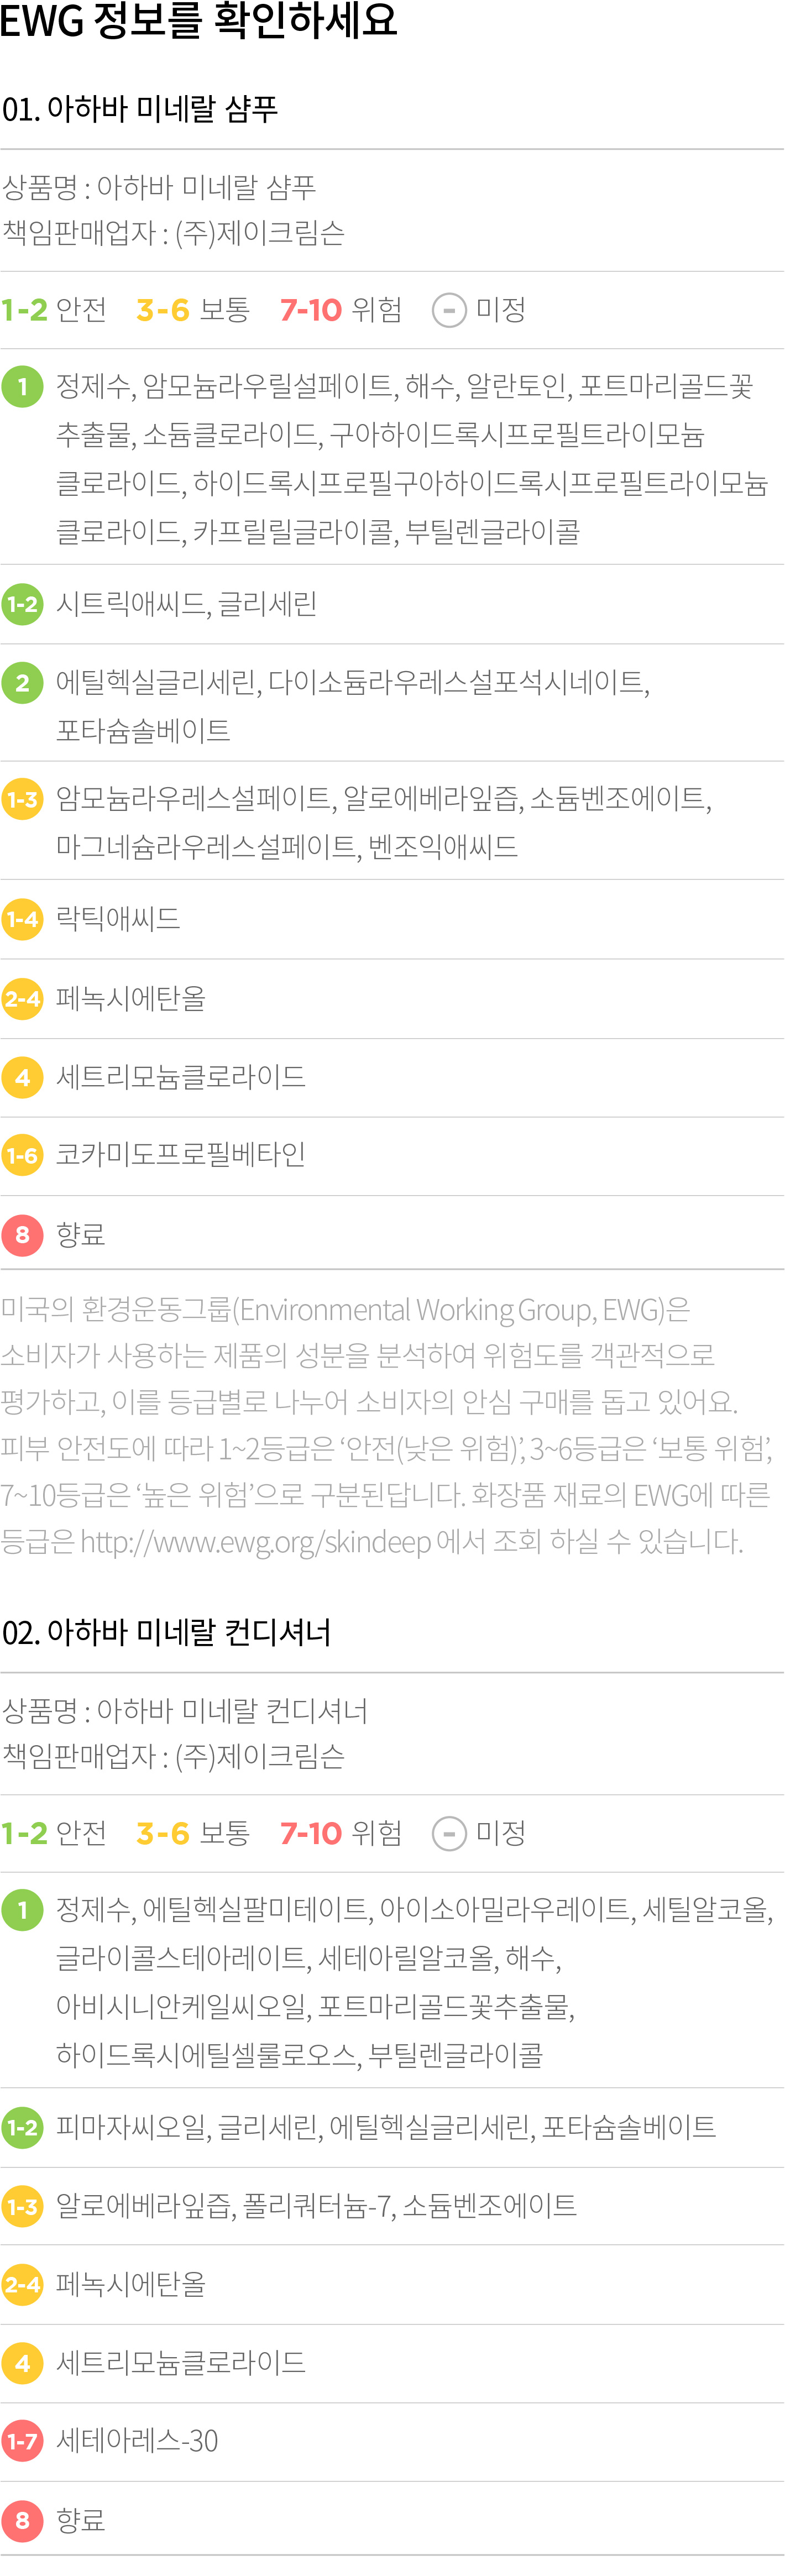Click the green 1 grade badge under shampoo

click(22, 387)
